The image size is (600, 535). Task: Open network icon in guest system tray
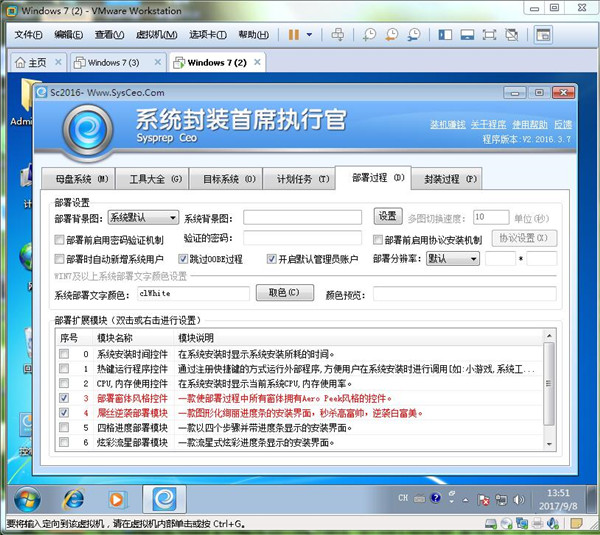tap(501, 499)
